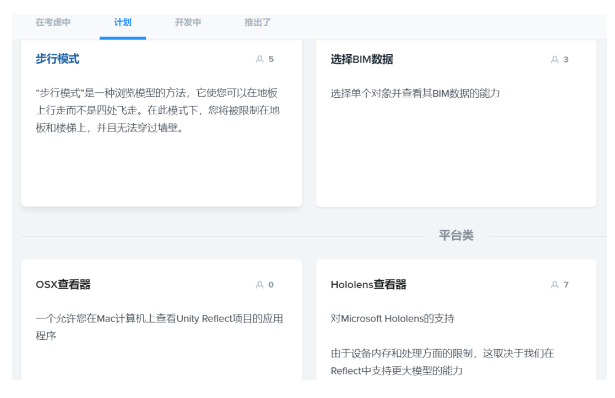
Task: Open the 开发中 tab
Action: [x=188, y=22]
